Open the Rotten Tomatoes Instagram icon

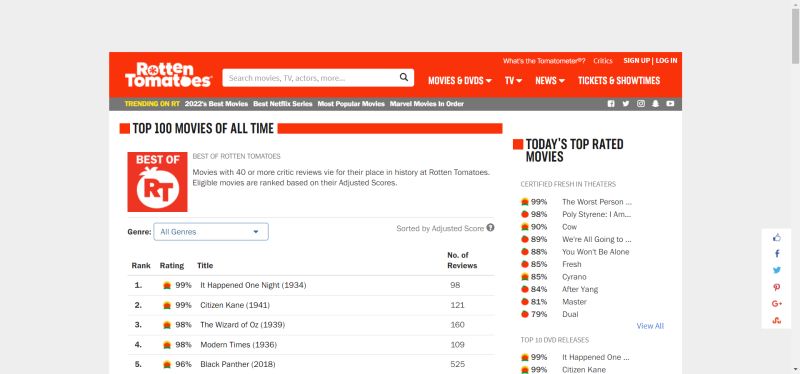(x=641, y=104)
